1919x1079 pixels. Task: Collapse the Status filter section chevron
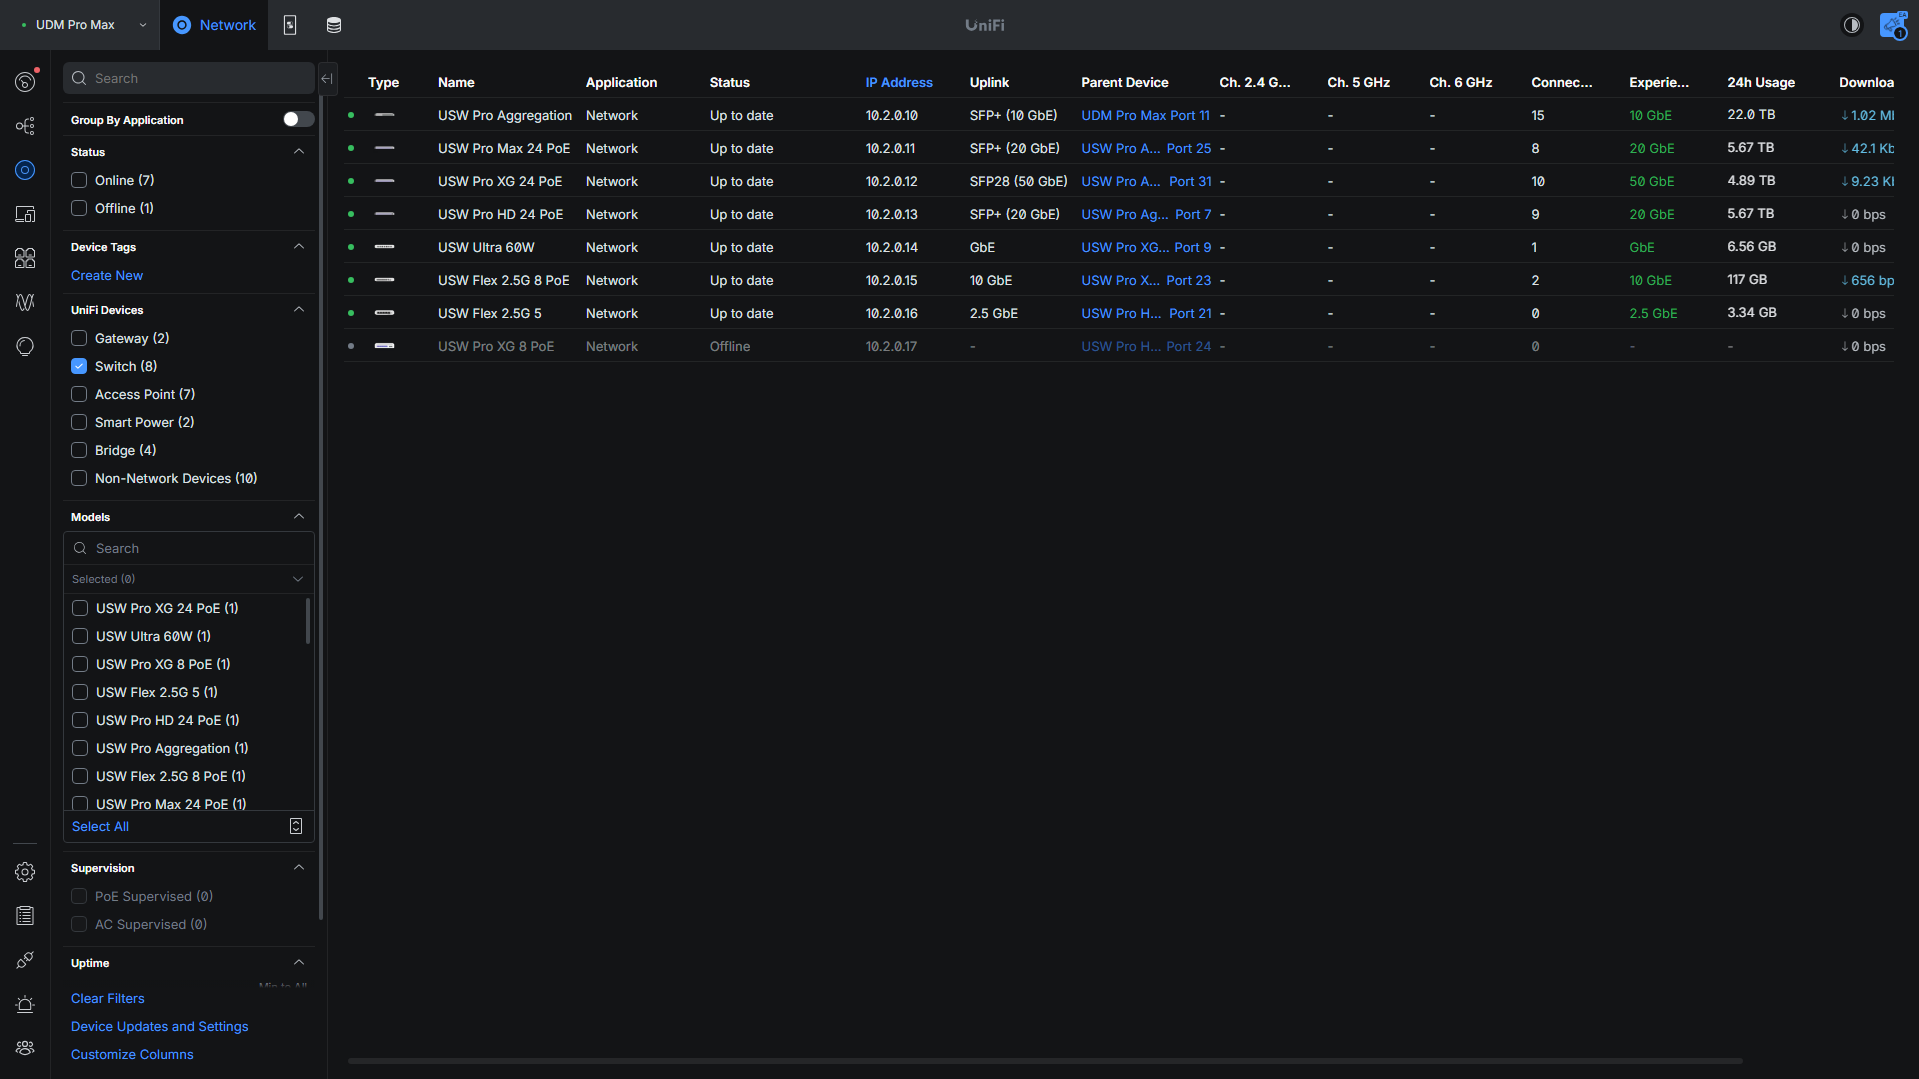[298, 152]
